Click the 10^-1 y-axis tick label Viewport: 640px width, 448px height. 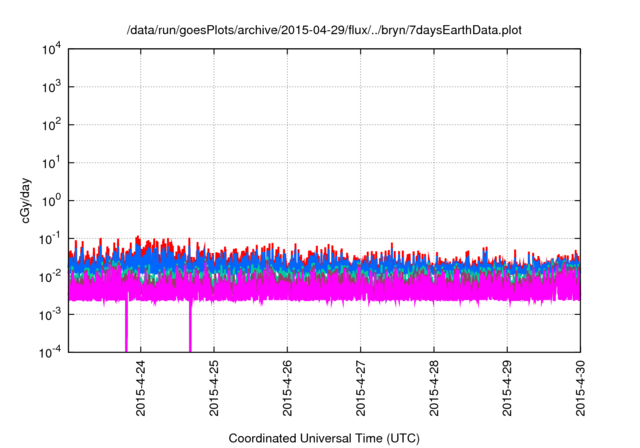(50, 239)
